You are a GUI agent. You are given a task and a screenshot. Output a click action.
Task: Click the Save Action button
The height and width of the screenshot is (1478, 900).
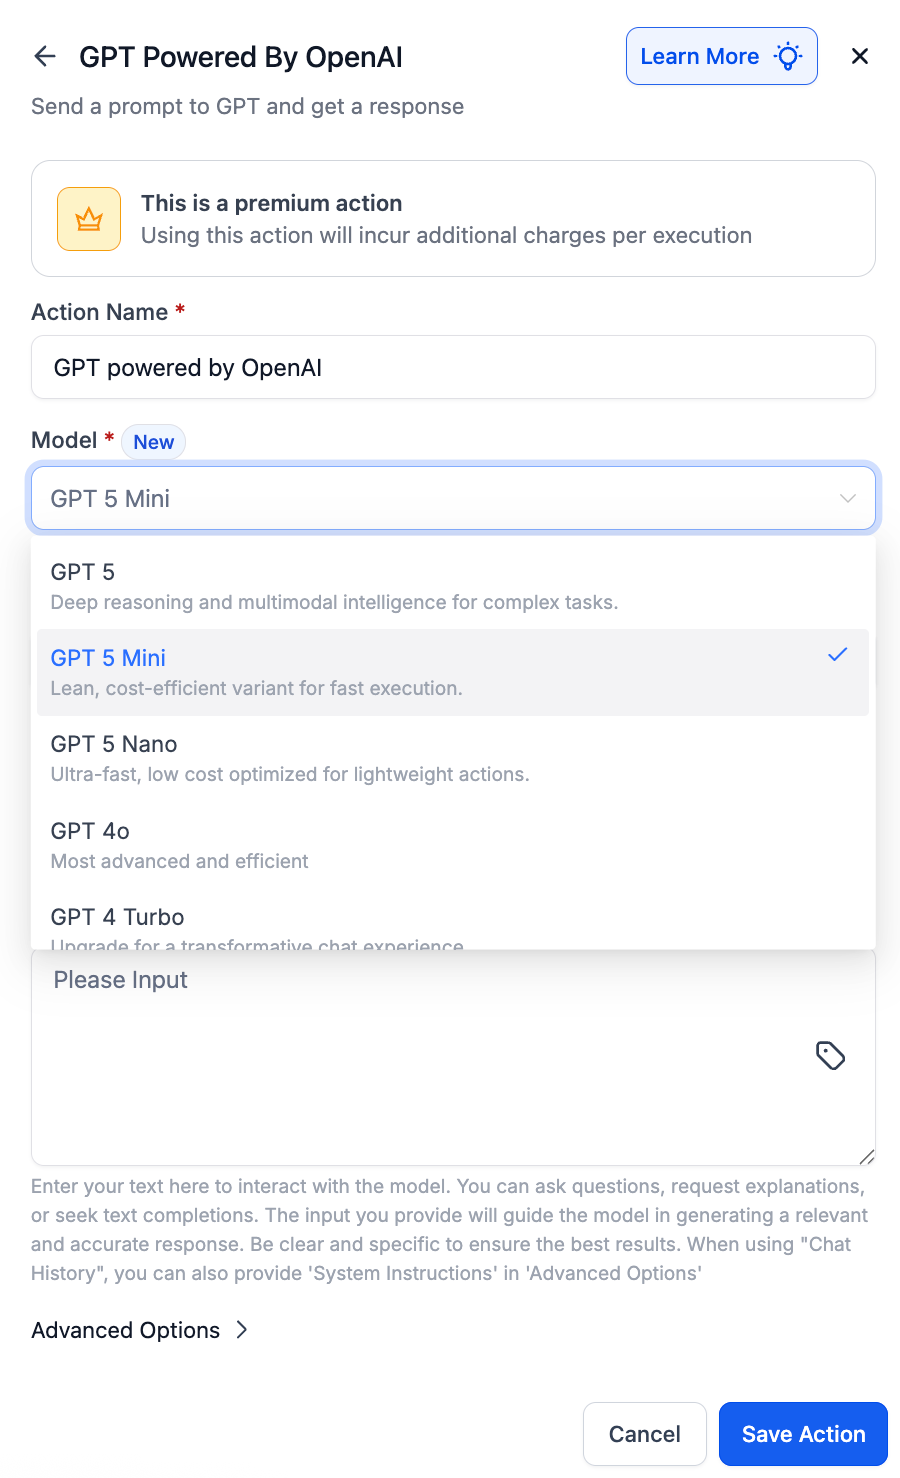(803, 1434)
